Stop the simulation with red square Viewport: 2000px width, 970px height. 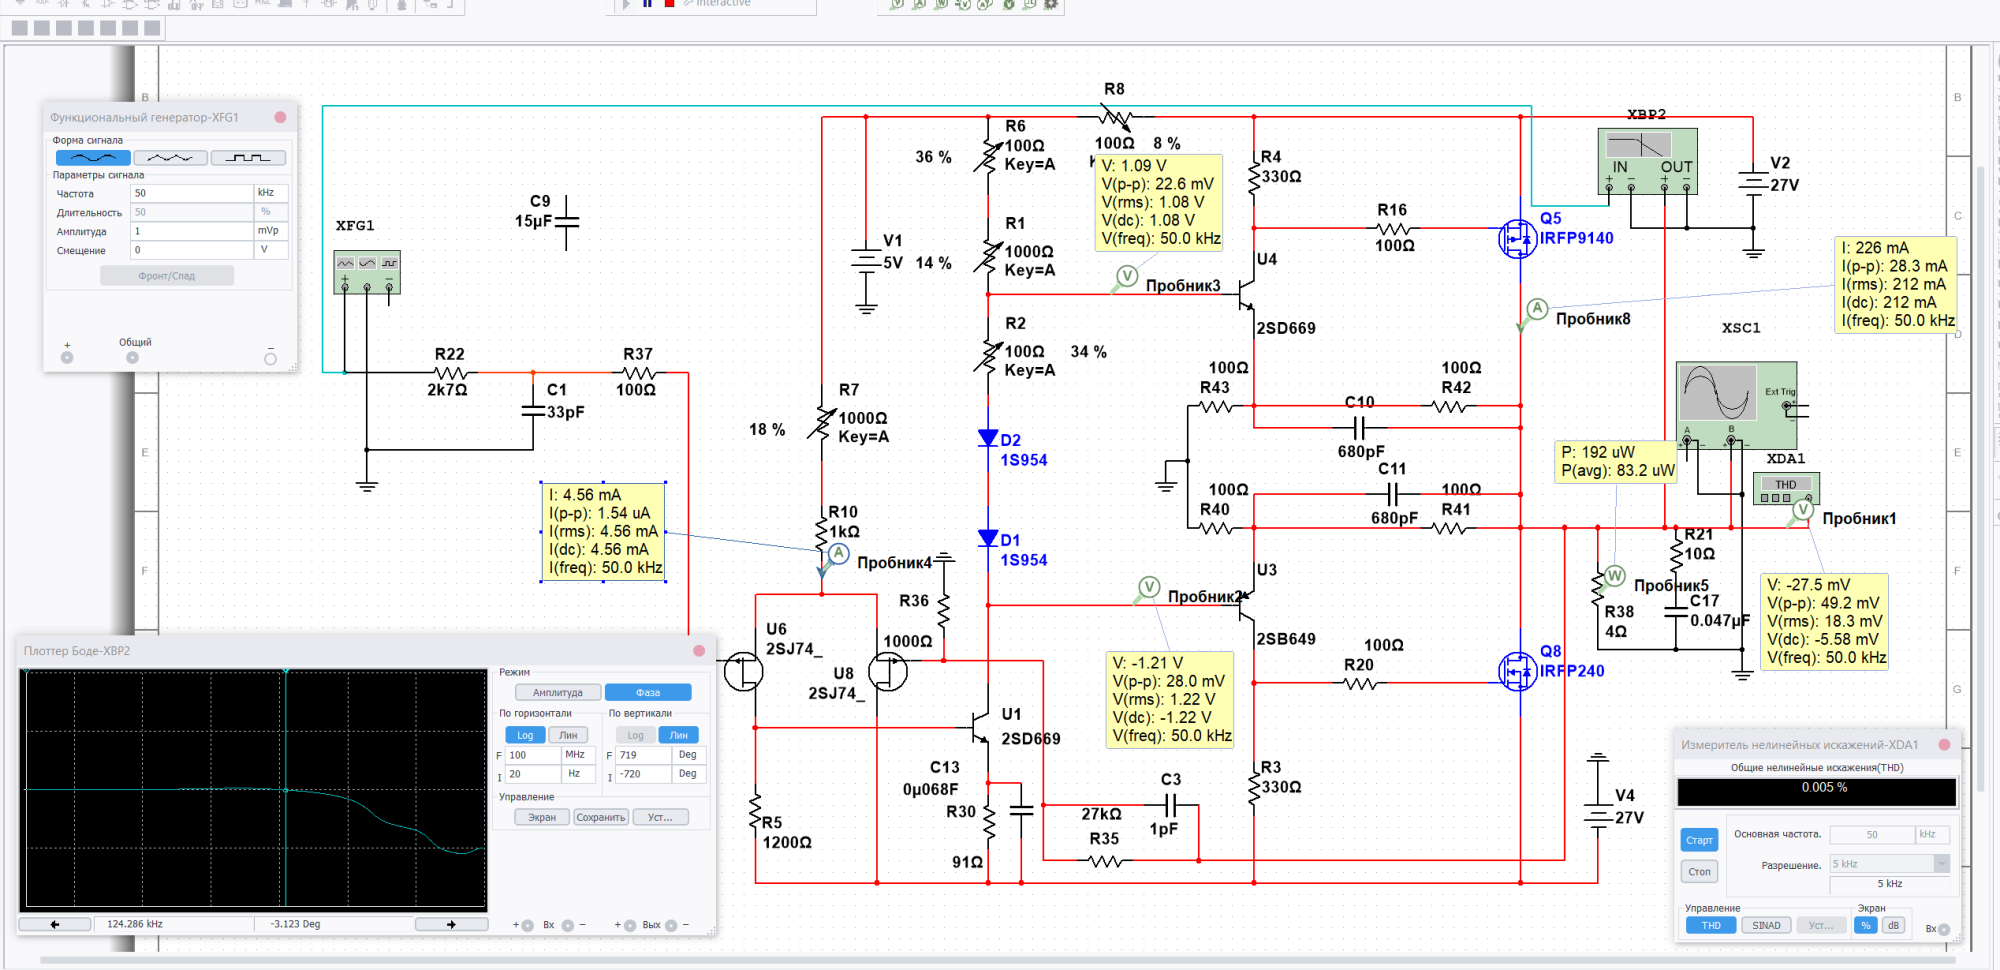(669, 4)
